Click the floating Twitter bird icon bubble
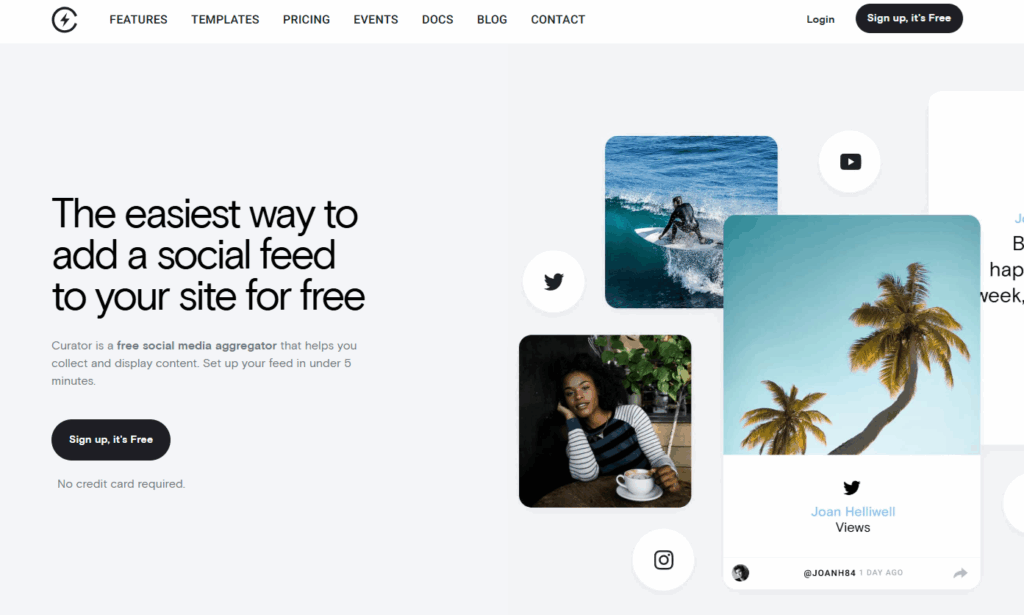1024x615 pixels. click(553, 281)
